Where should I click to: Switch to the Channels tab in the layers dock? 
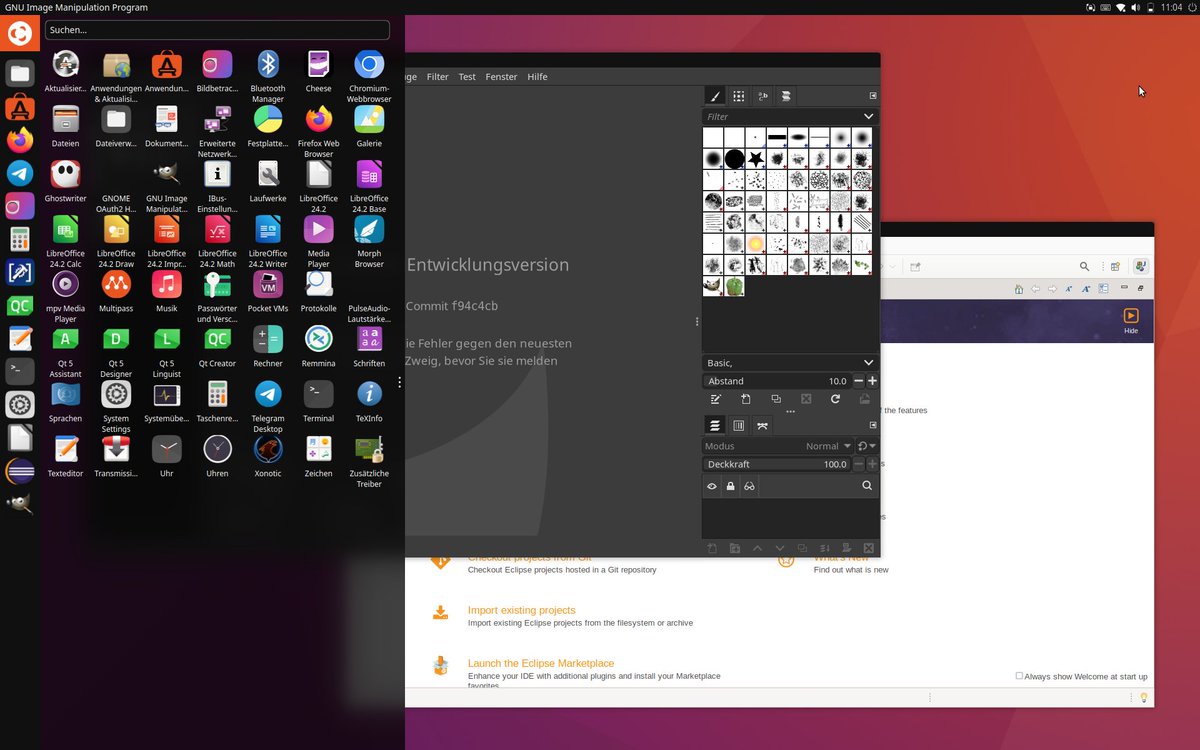[x=738, y=425]
